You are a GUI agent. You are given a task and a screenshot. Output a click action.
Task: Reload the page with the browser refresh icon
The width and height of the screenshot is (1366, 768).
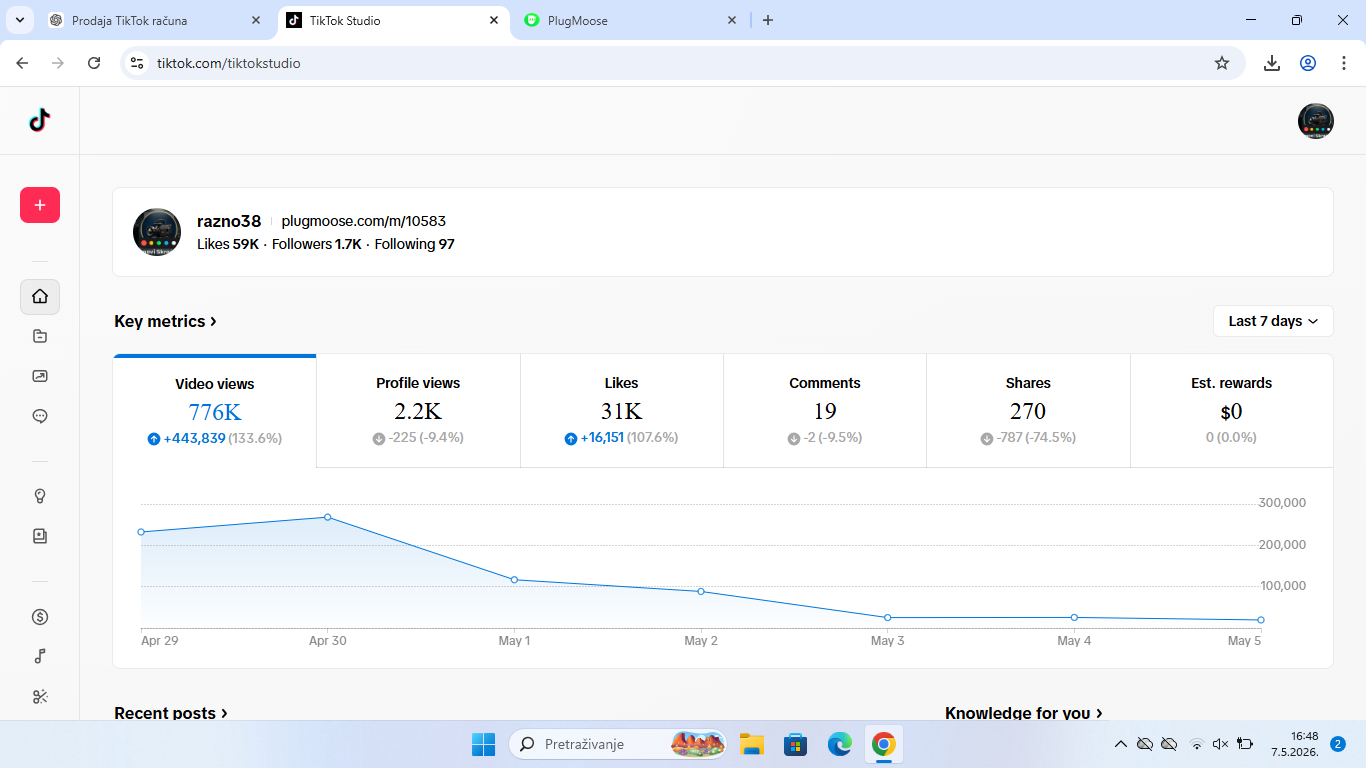coord(94,63)
